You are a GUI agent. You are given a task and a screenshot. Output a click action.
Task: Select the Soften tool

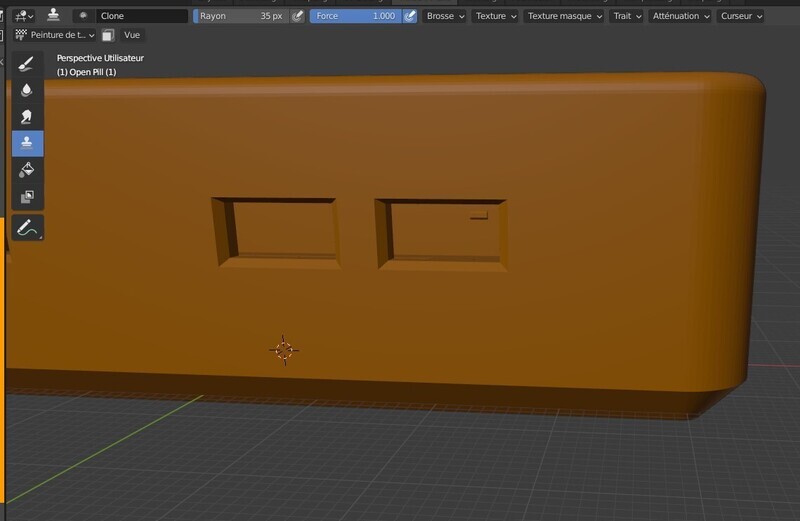pyautogui.click(x=27, y=90)
